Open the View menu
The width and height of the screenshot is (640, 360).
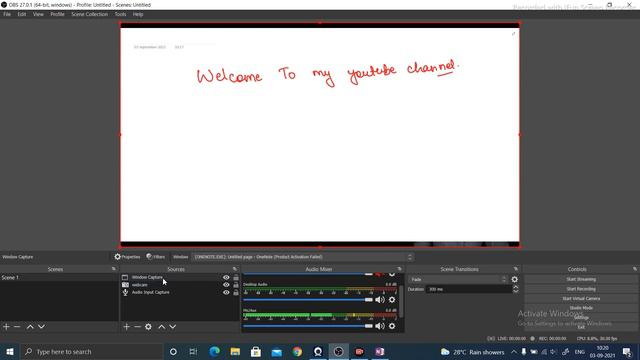pyautogui.click(x=38, y=14)
